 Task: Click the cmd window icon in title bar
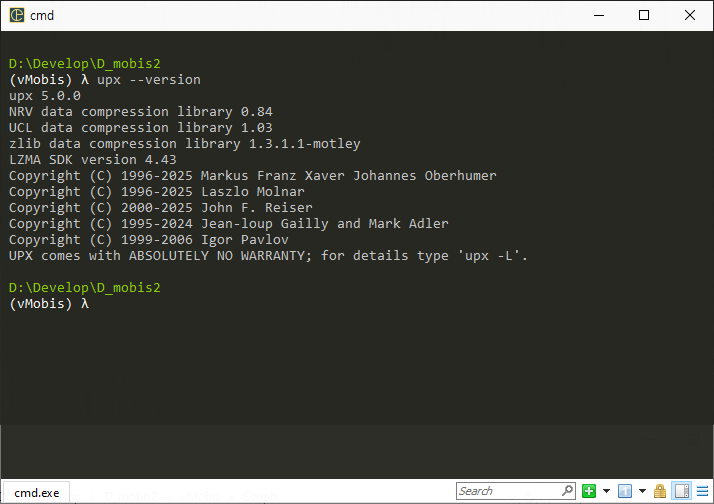(x=17, y=15)
